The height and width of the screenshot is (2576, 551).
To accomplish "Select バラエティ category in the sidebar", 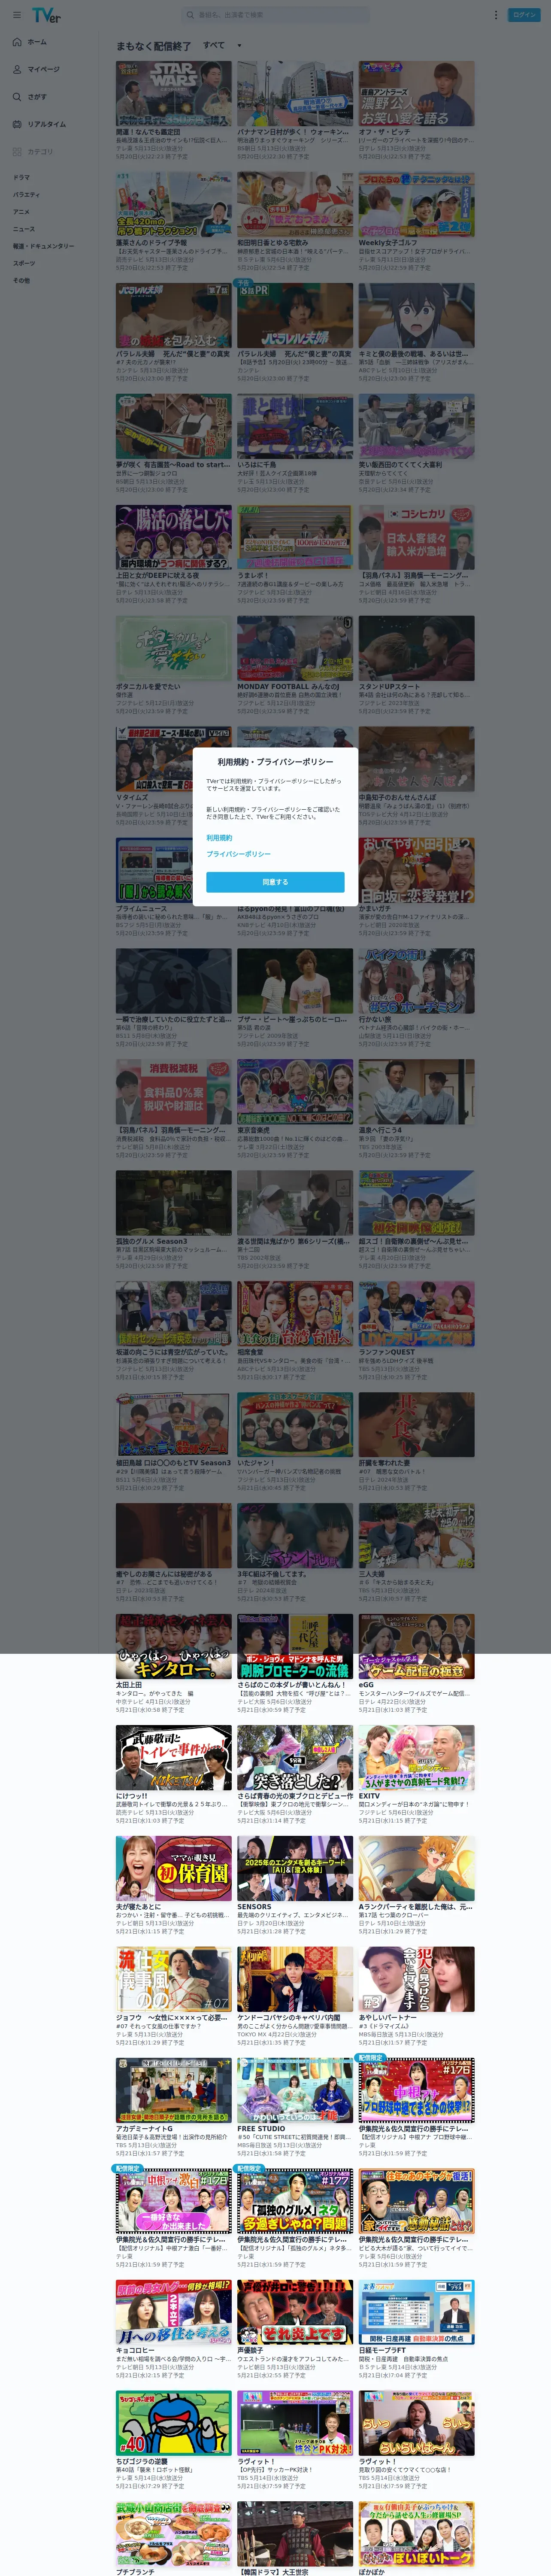I will coord(26,195).
